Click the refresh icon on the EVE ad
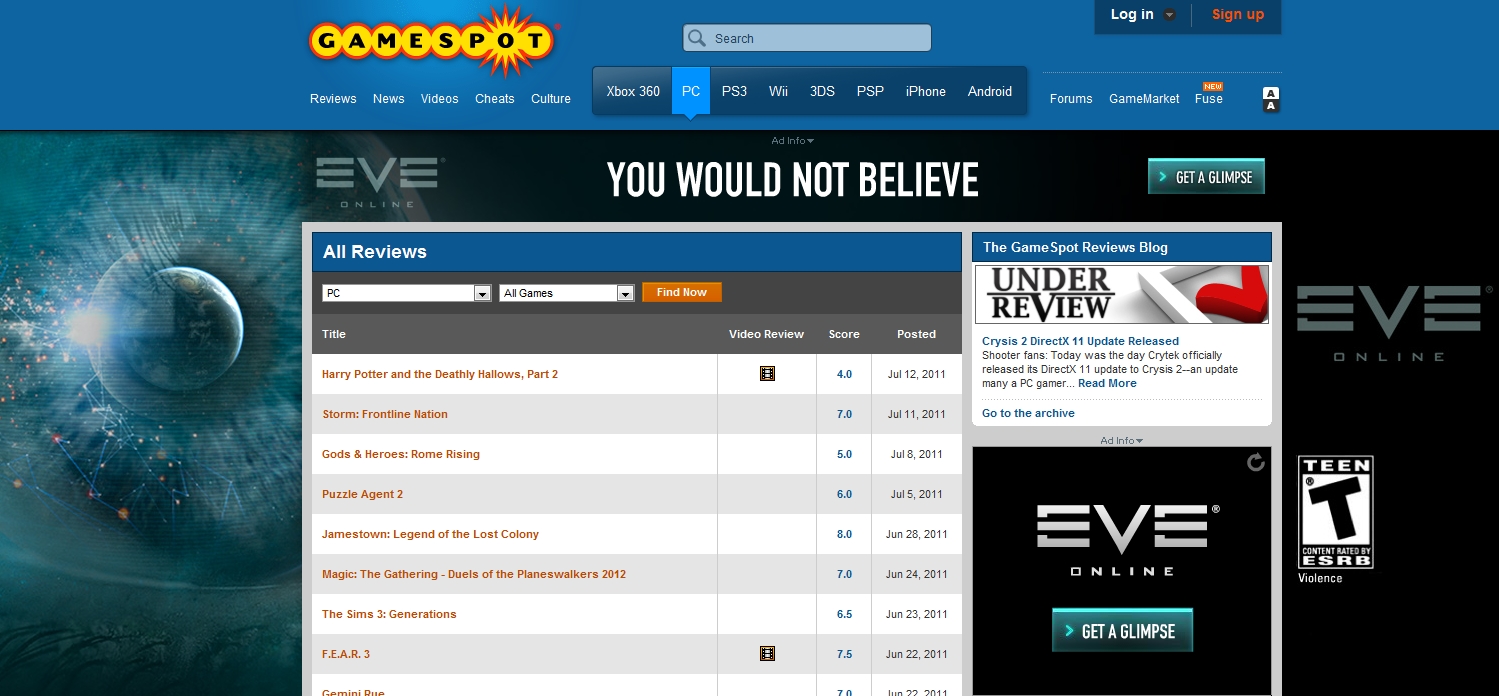The width and height of the screenshot is (1499, 696). coord(1256,462)
